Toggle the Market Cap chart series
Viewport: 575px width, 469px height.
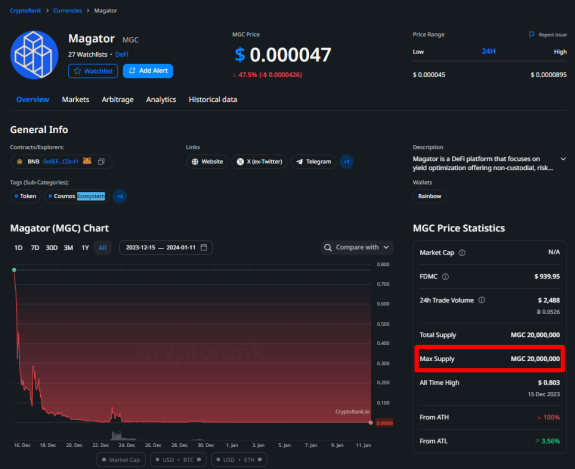coord(121,460)
